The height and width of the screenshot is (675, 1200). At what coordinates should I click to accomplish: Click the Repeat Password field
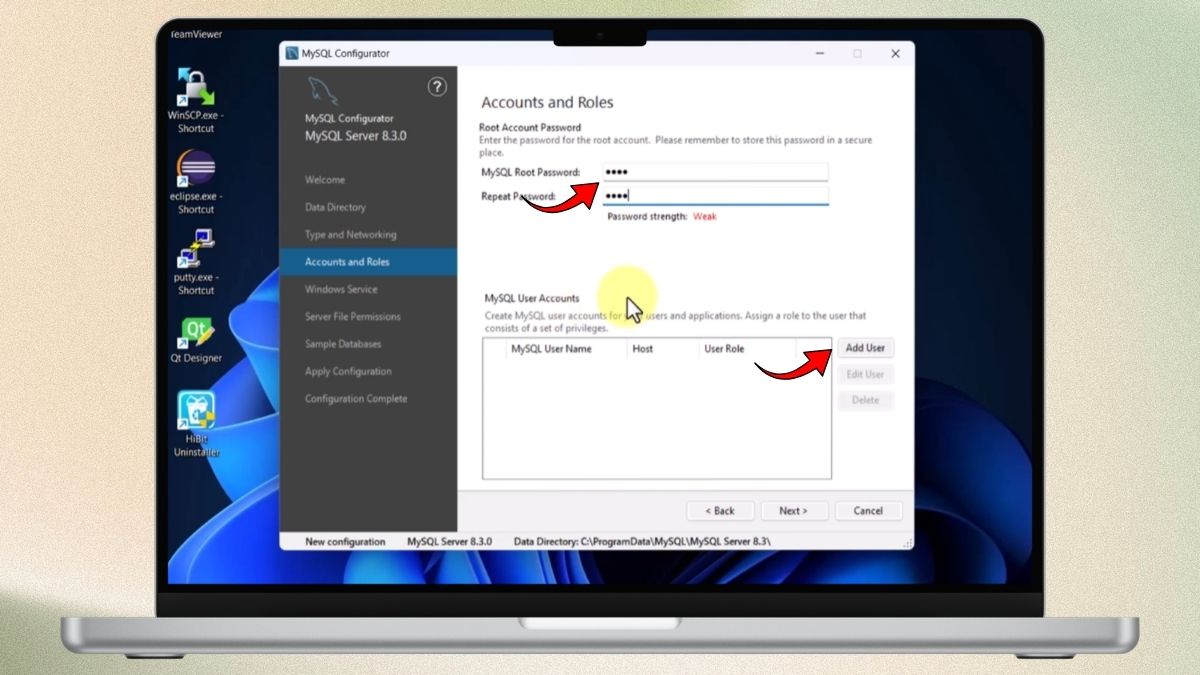pos(715,196)
